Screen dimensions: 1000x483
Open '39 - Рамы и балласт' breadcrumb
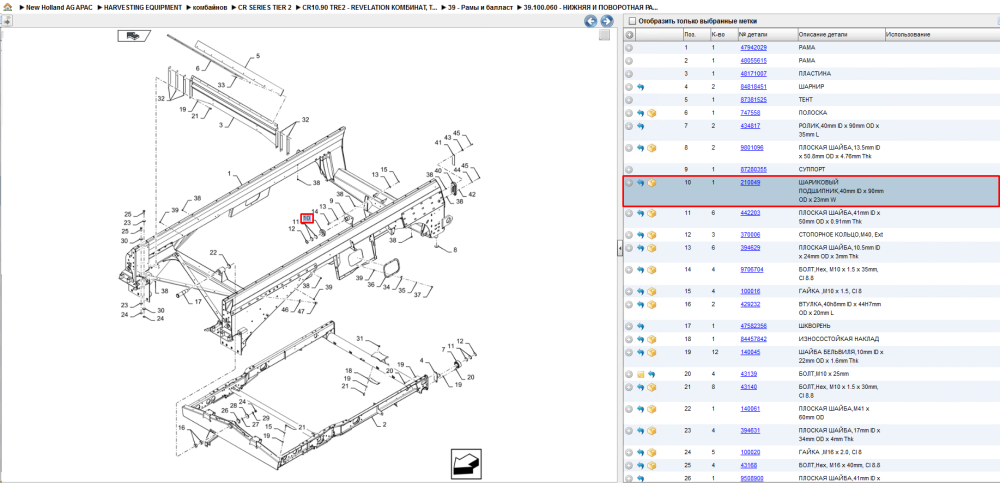481,7
